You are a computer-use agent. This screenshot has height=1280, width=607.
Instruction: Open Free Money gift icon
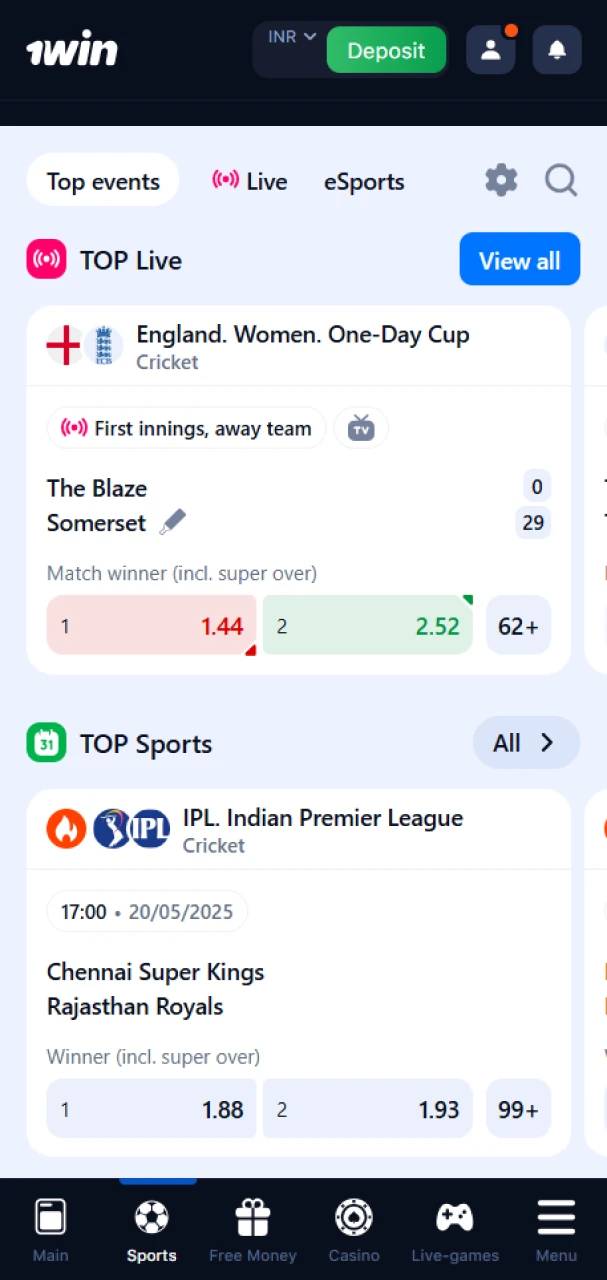pos(252,1217)
